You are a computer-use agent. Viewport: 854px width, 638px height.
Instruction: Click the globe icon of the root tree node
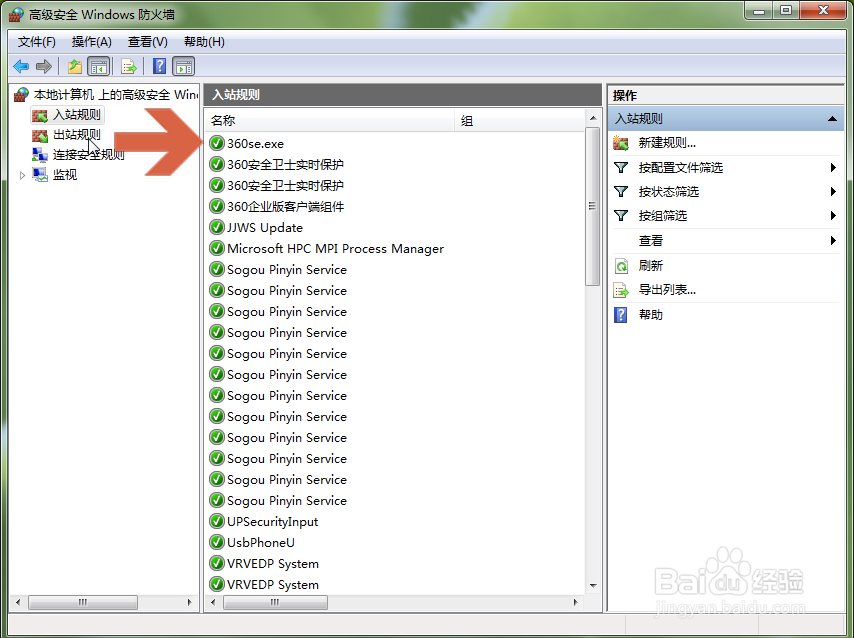21,95
